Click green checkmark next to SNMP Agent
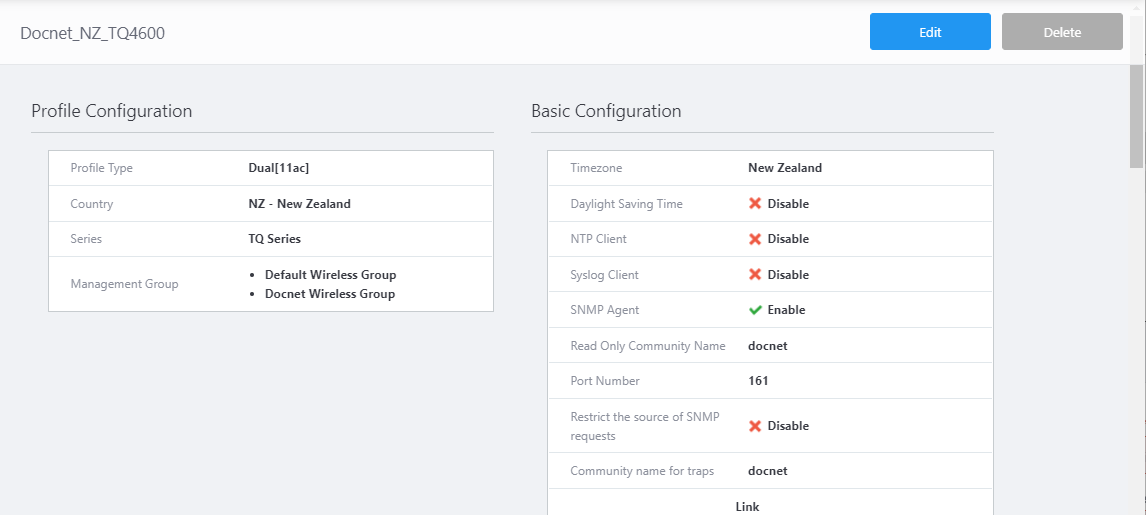The width and height of the screenshot is (1146, 515). (755, 310)
